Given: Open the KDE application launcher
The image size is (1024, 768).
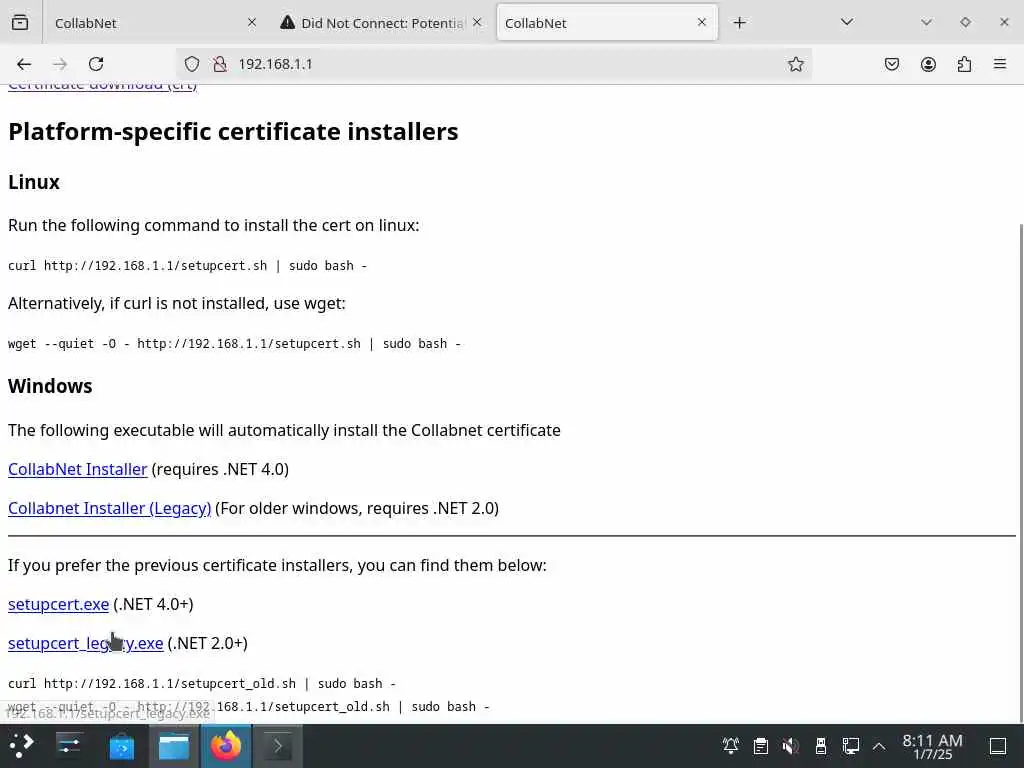Looking at the screenshot, I should click(x=22, y=746).
